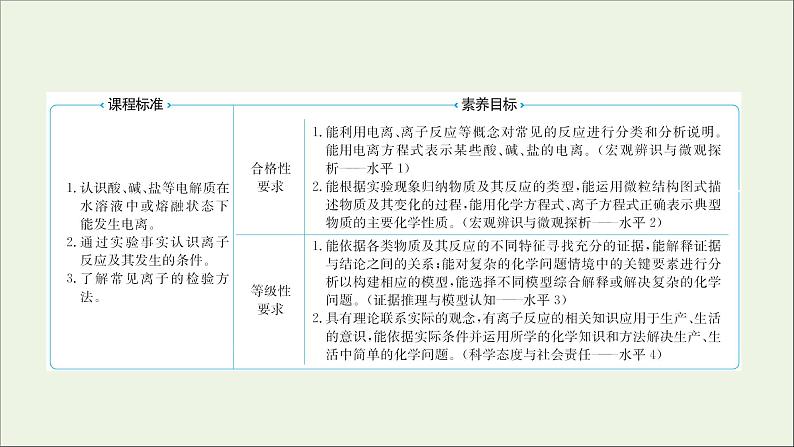Click line 活中简单的化学问题 科学态度与社会责任

(494, 354)
